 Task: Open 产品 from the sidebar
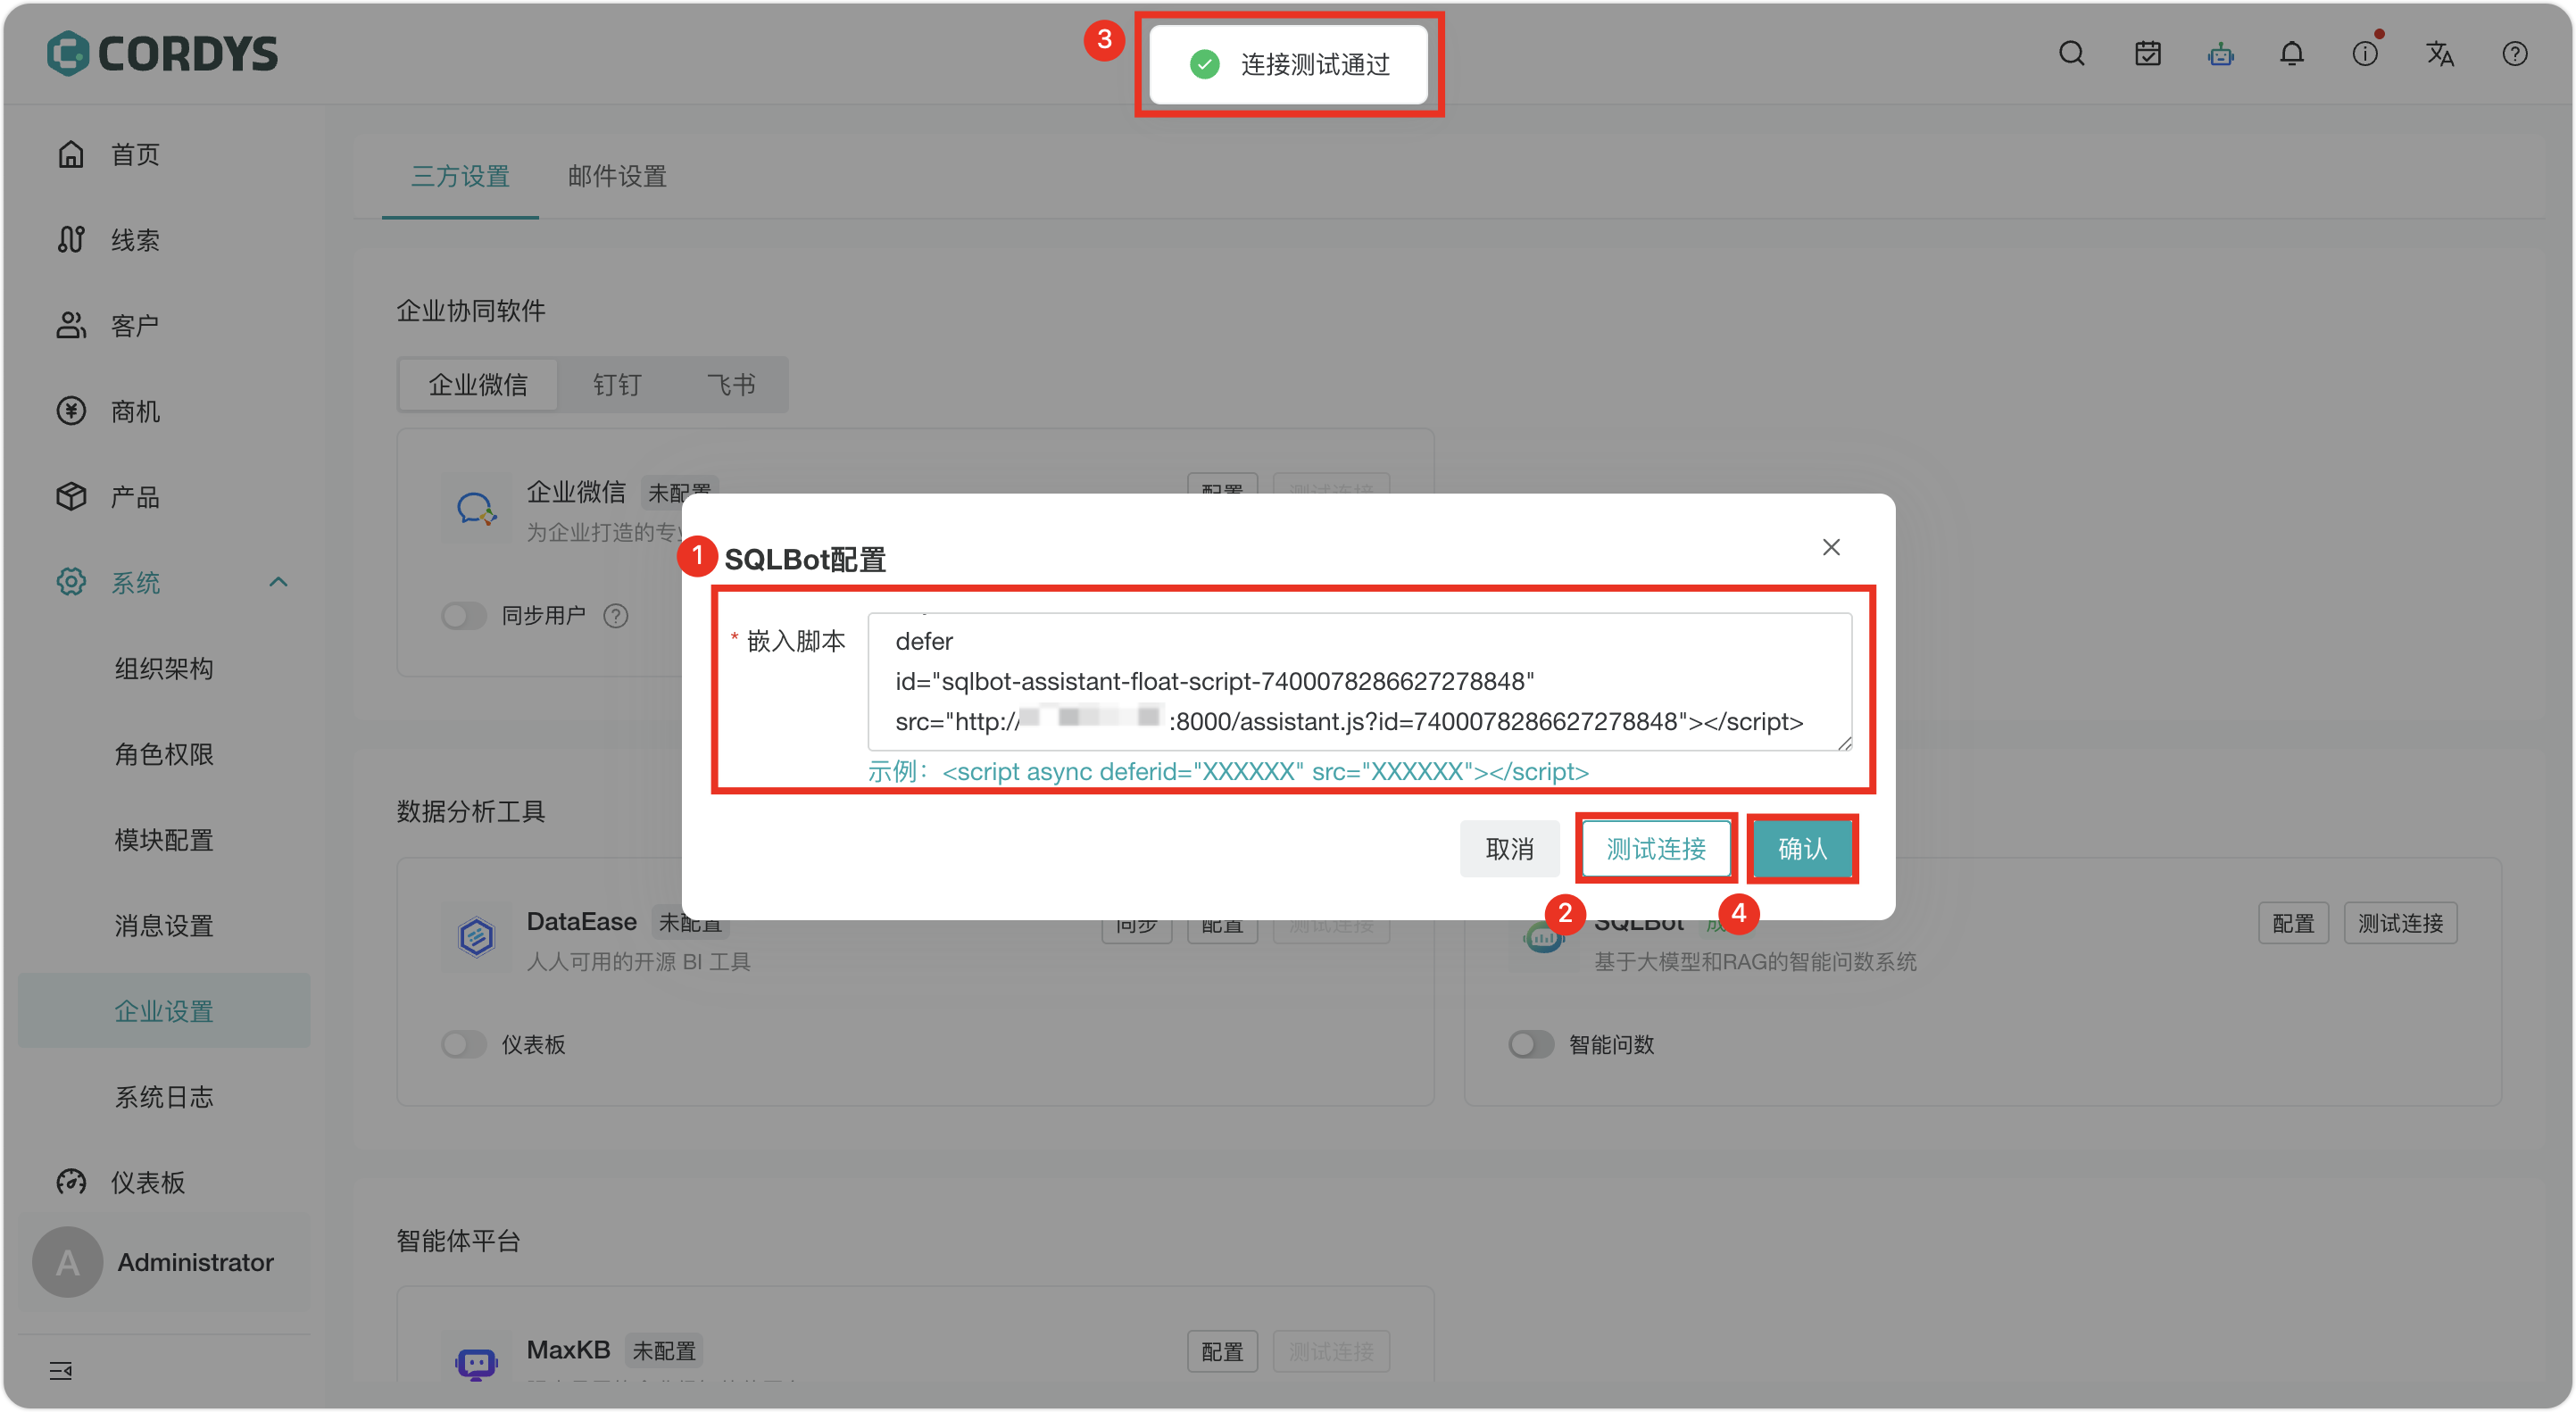click(x=134, y=496)
